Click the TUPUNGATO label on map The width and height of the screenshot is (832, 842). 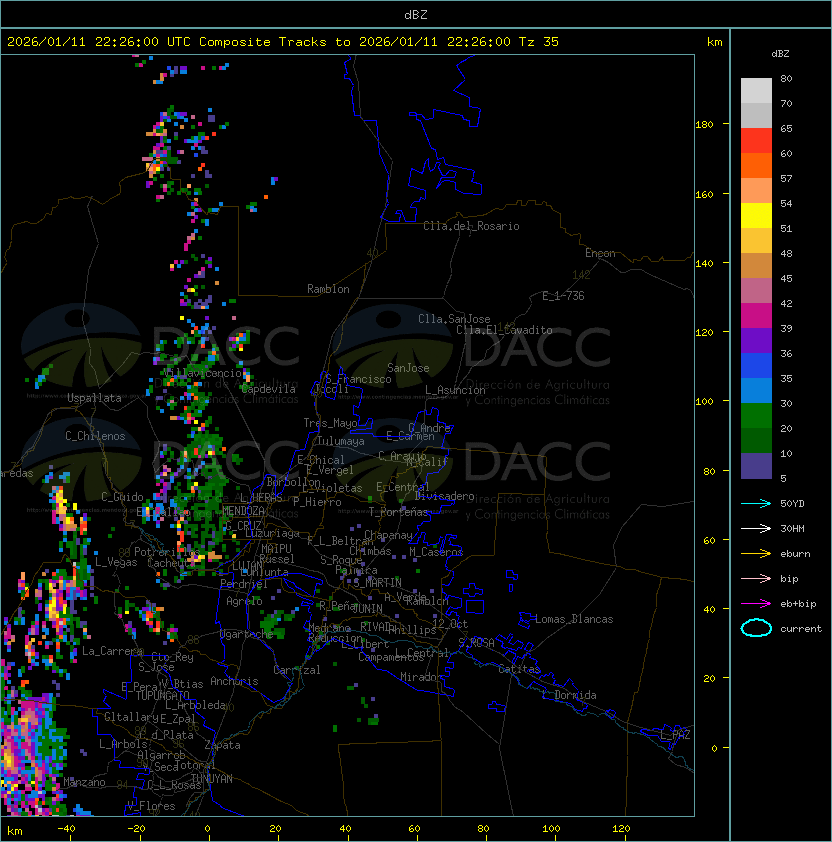click(x=162, y=695)
